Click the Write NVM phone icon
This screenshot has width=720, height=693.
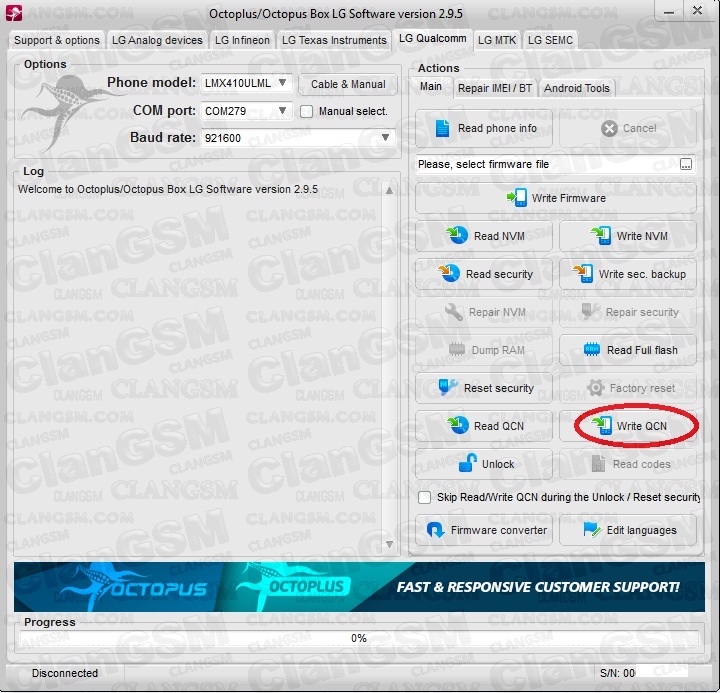[x=601, y=236]
